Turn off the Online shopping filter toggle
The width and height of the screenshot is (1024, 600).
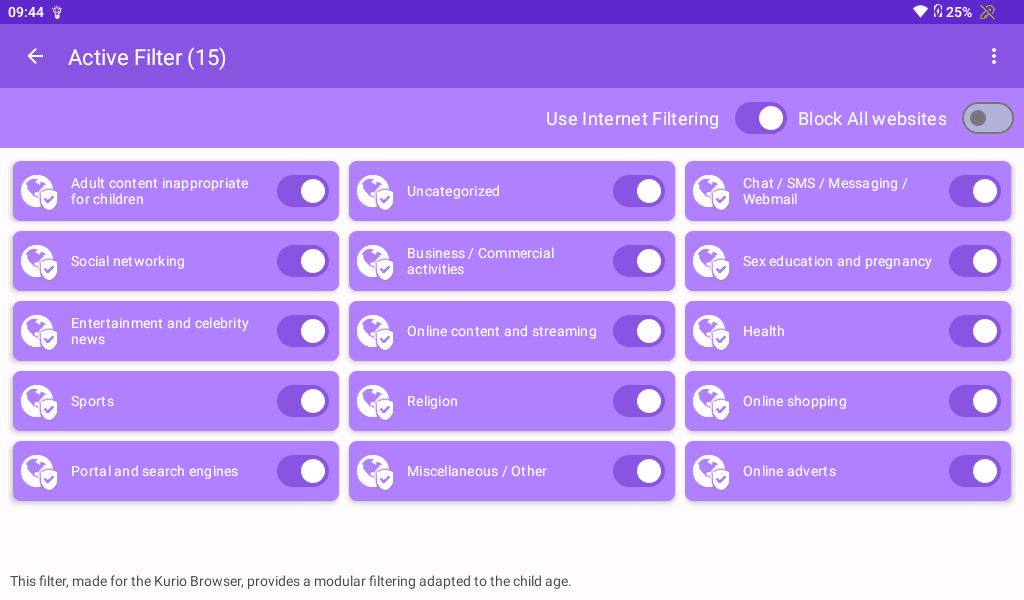point(974,402)
